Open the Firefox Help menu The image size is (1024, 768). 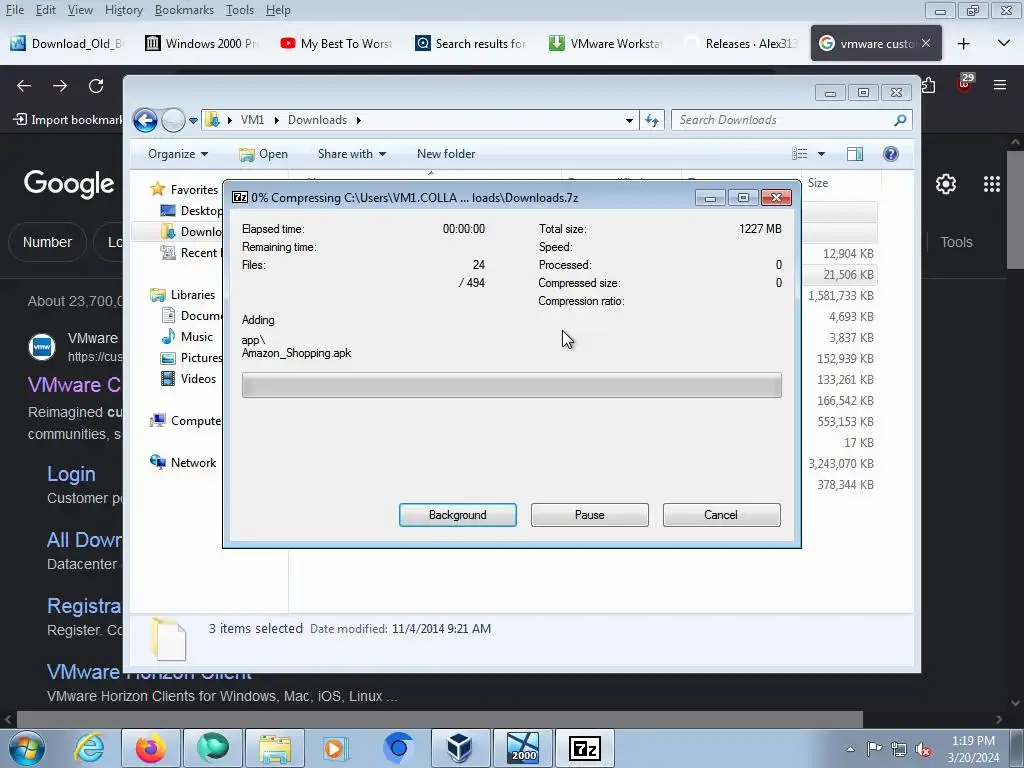[278, 10]
